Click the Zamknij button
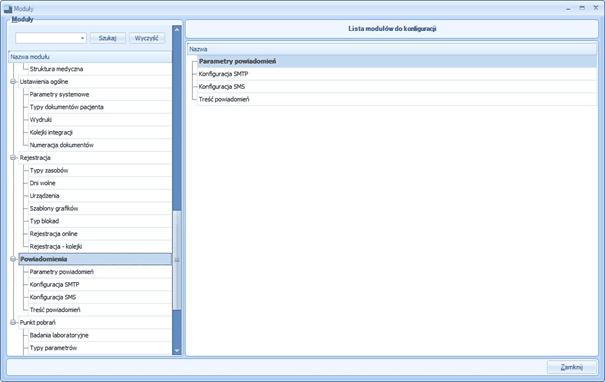Image resolution: width=605 pixels, height=382 pixels. 571,367
